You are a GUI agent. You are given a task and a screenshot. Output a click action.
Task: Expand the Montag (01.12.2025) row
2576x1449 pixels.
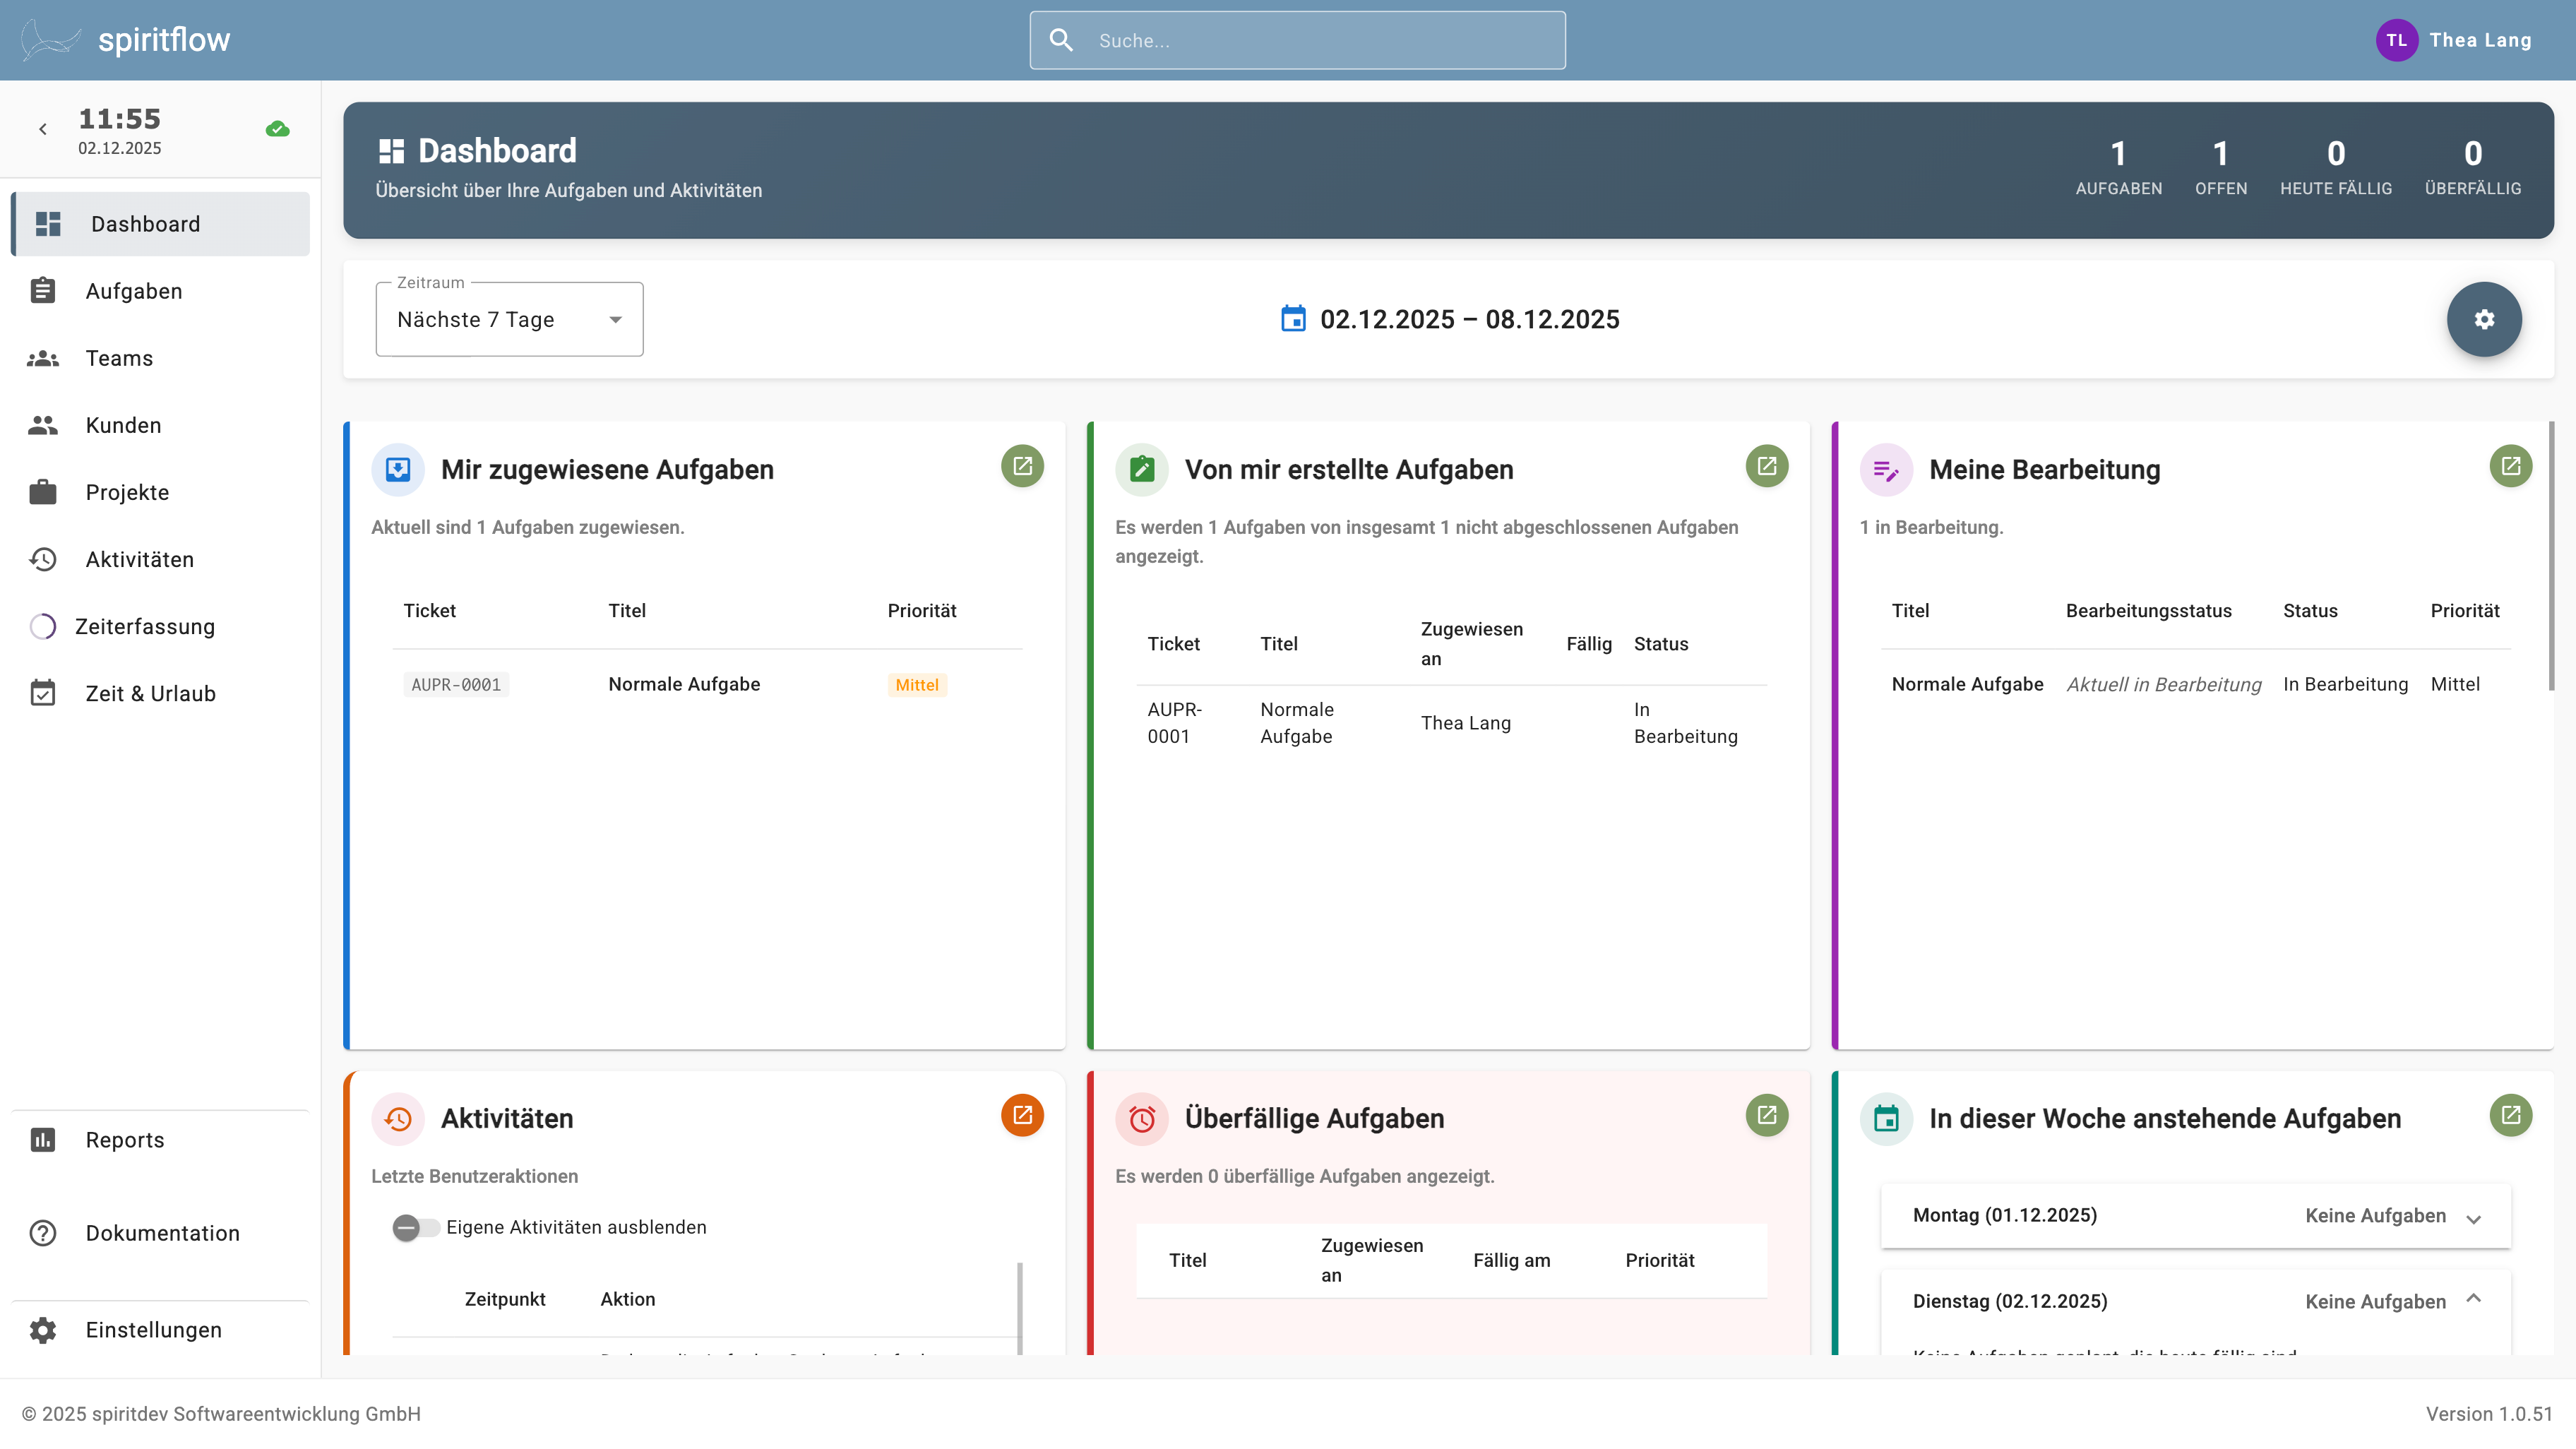2195,1215
